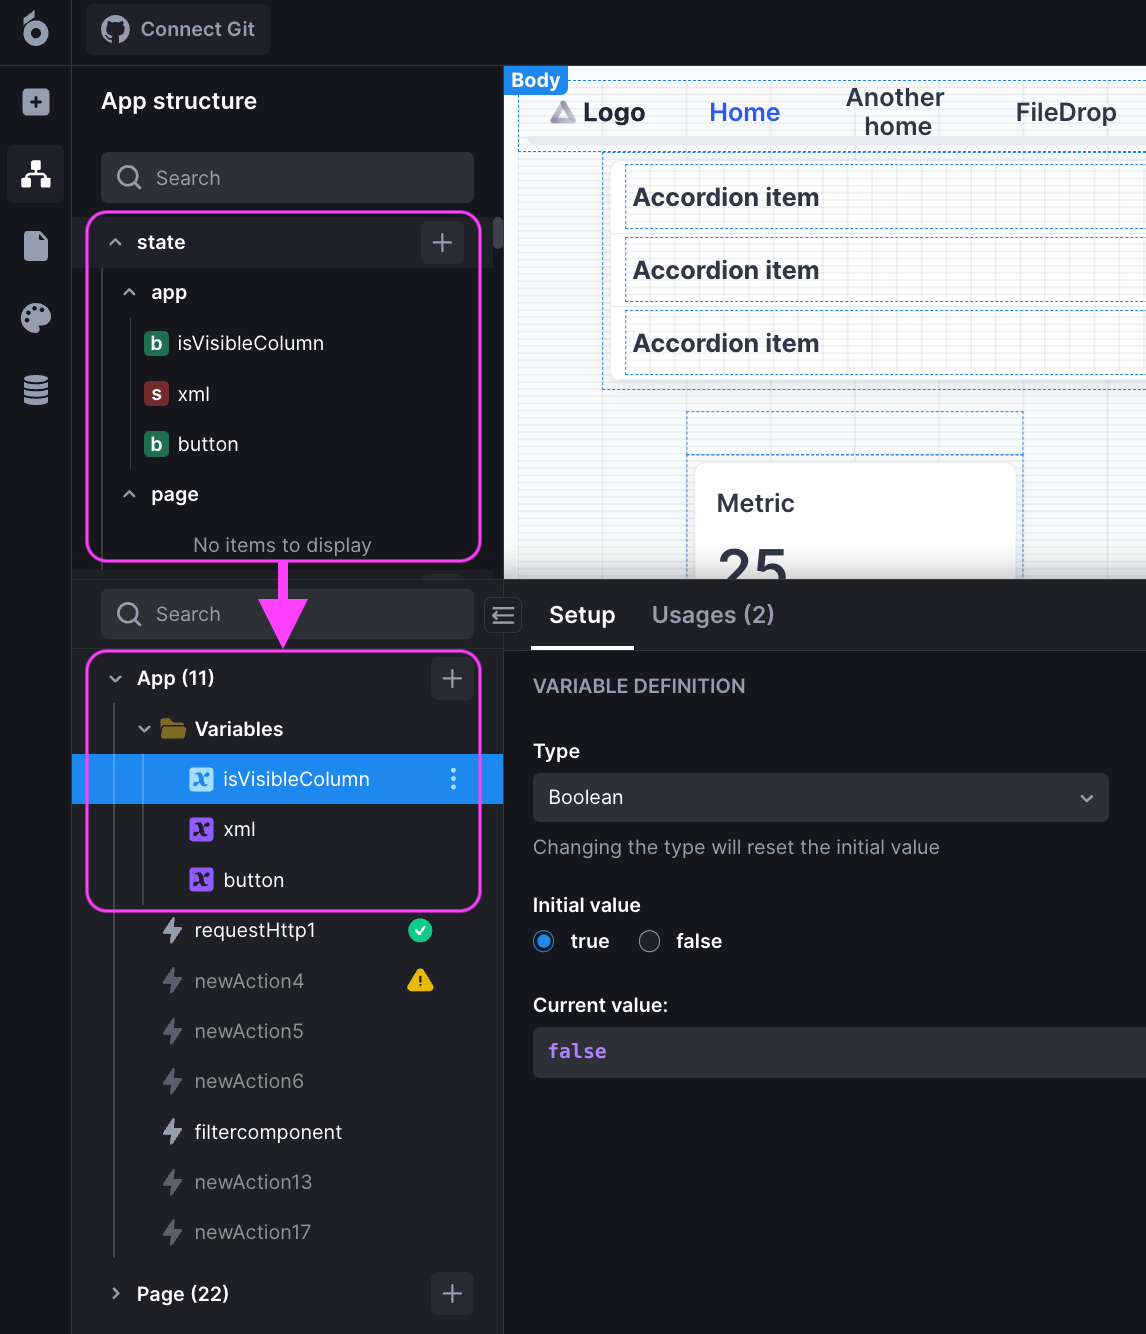Click the current value field showing false
Screen dimensions: 1146x1334
pyautogui.click(x=839, y=1052)
